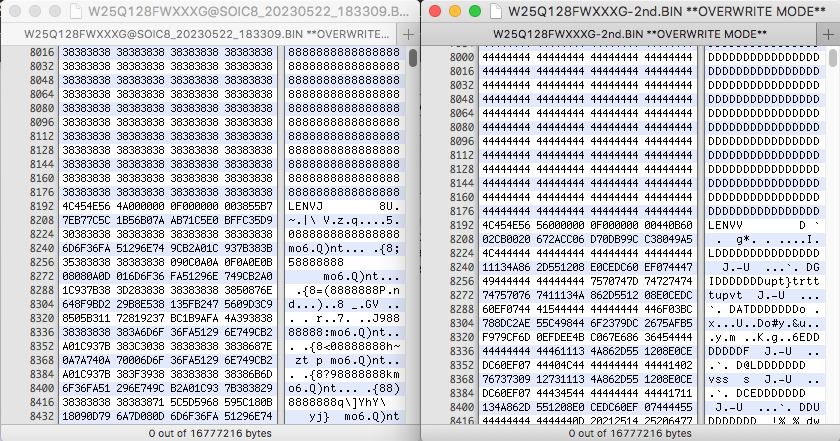Click offset 8432 in left window
The width and height of the screenshot is (840, 441).
pos(42,416)
